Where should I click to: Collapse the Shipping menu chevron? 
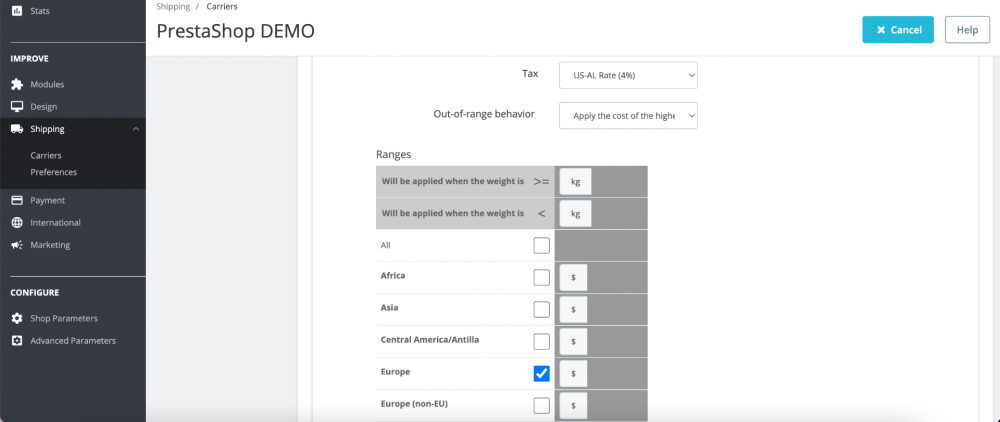(x=135, y=129)
